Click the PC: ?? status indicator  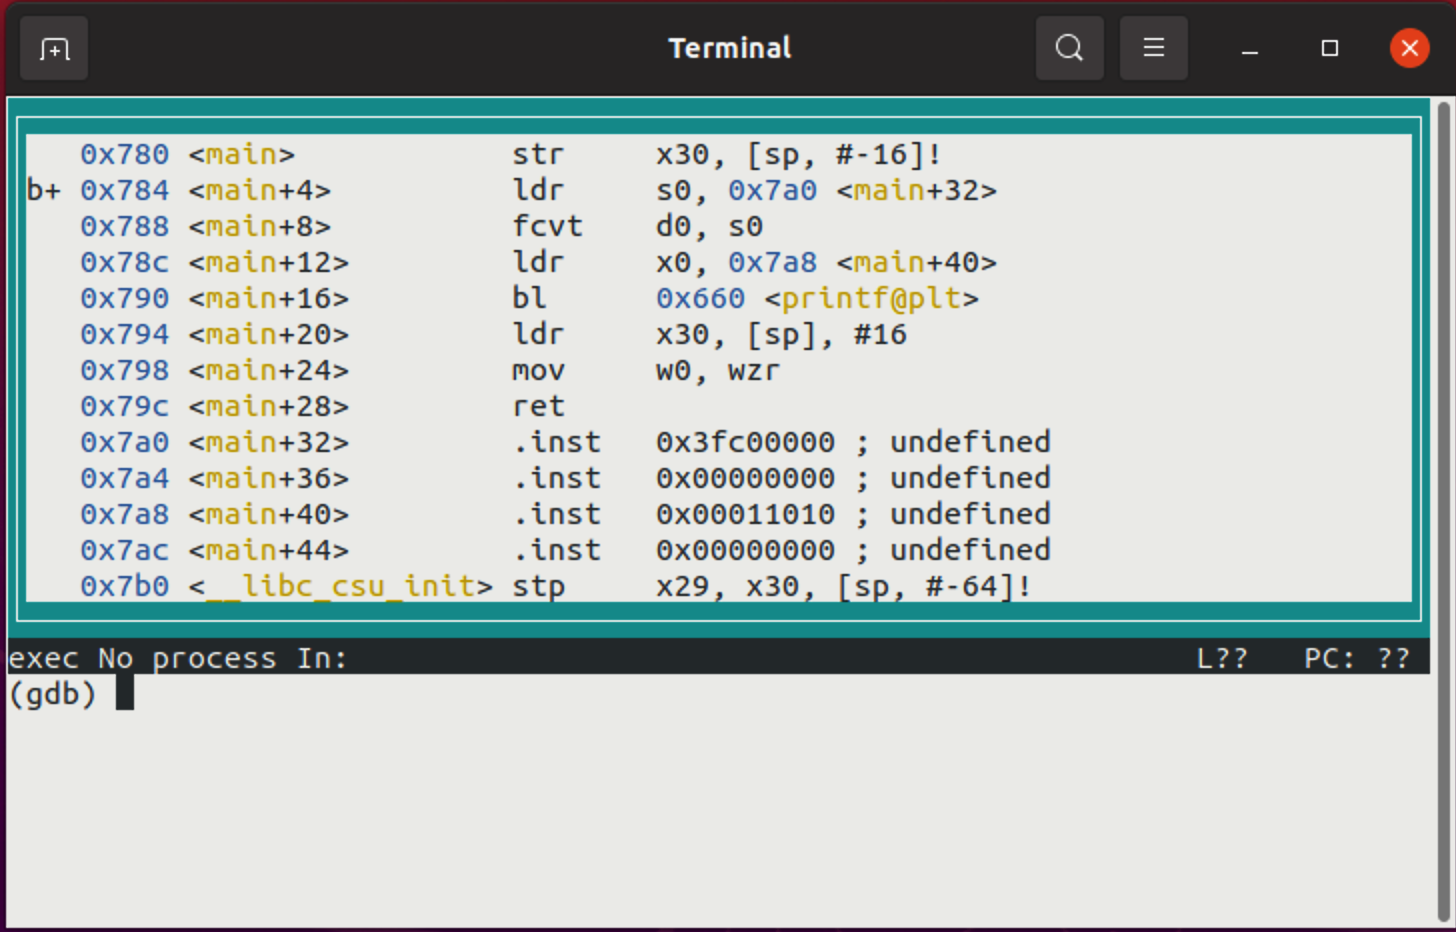1356,658
